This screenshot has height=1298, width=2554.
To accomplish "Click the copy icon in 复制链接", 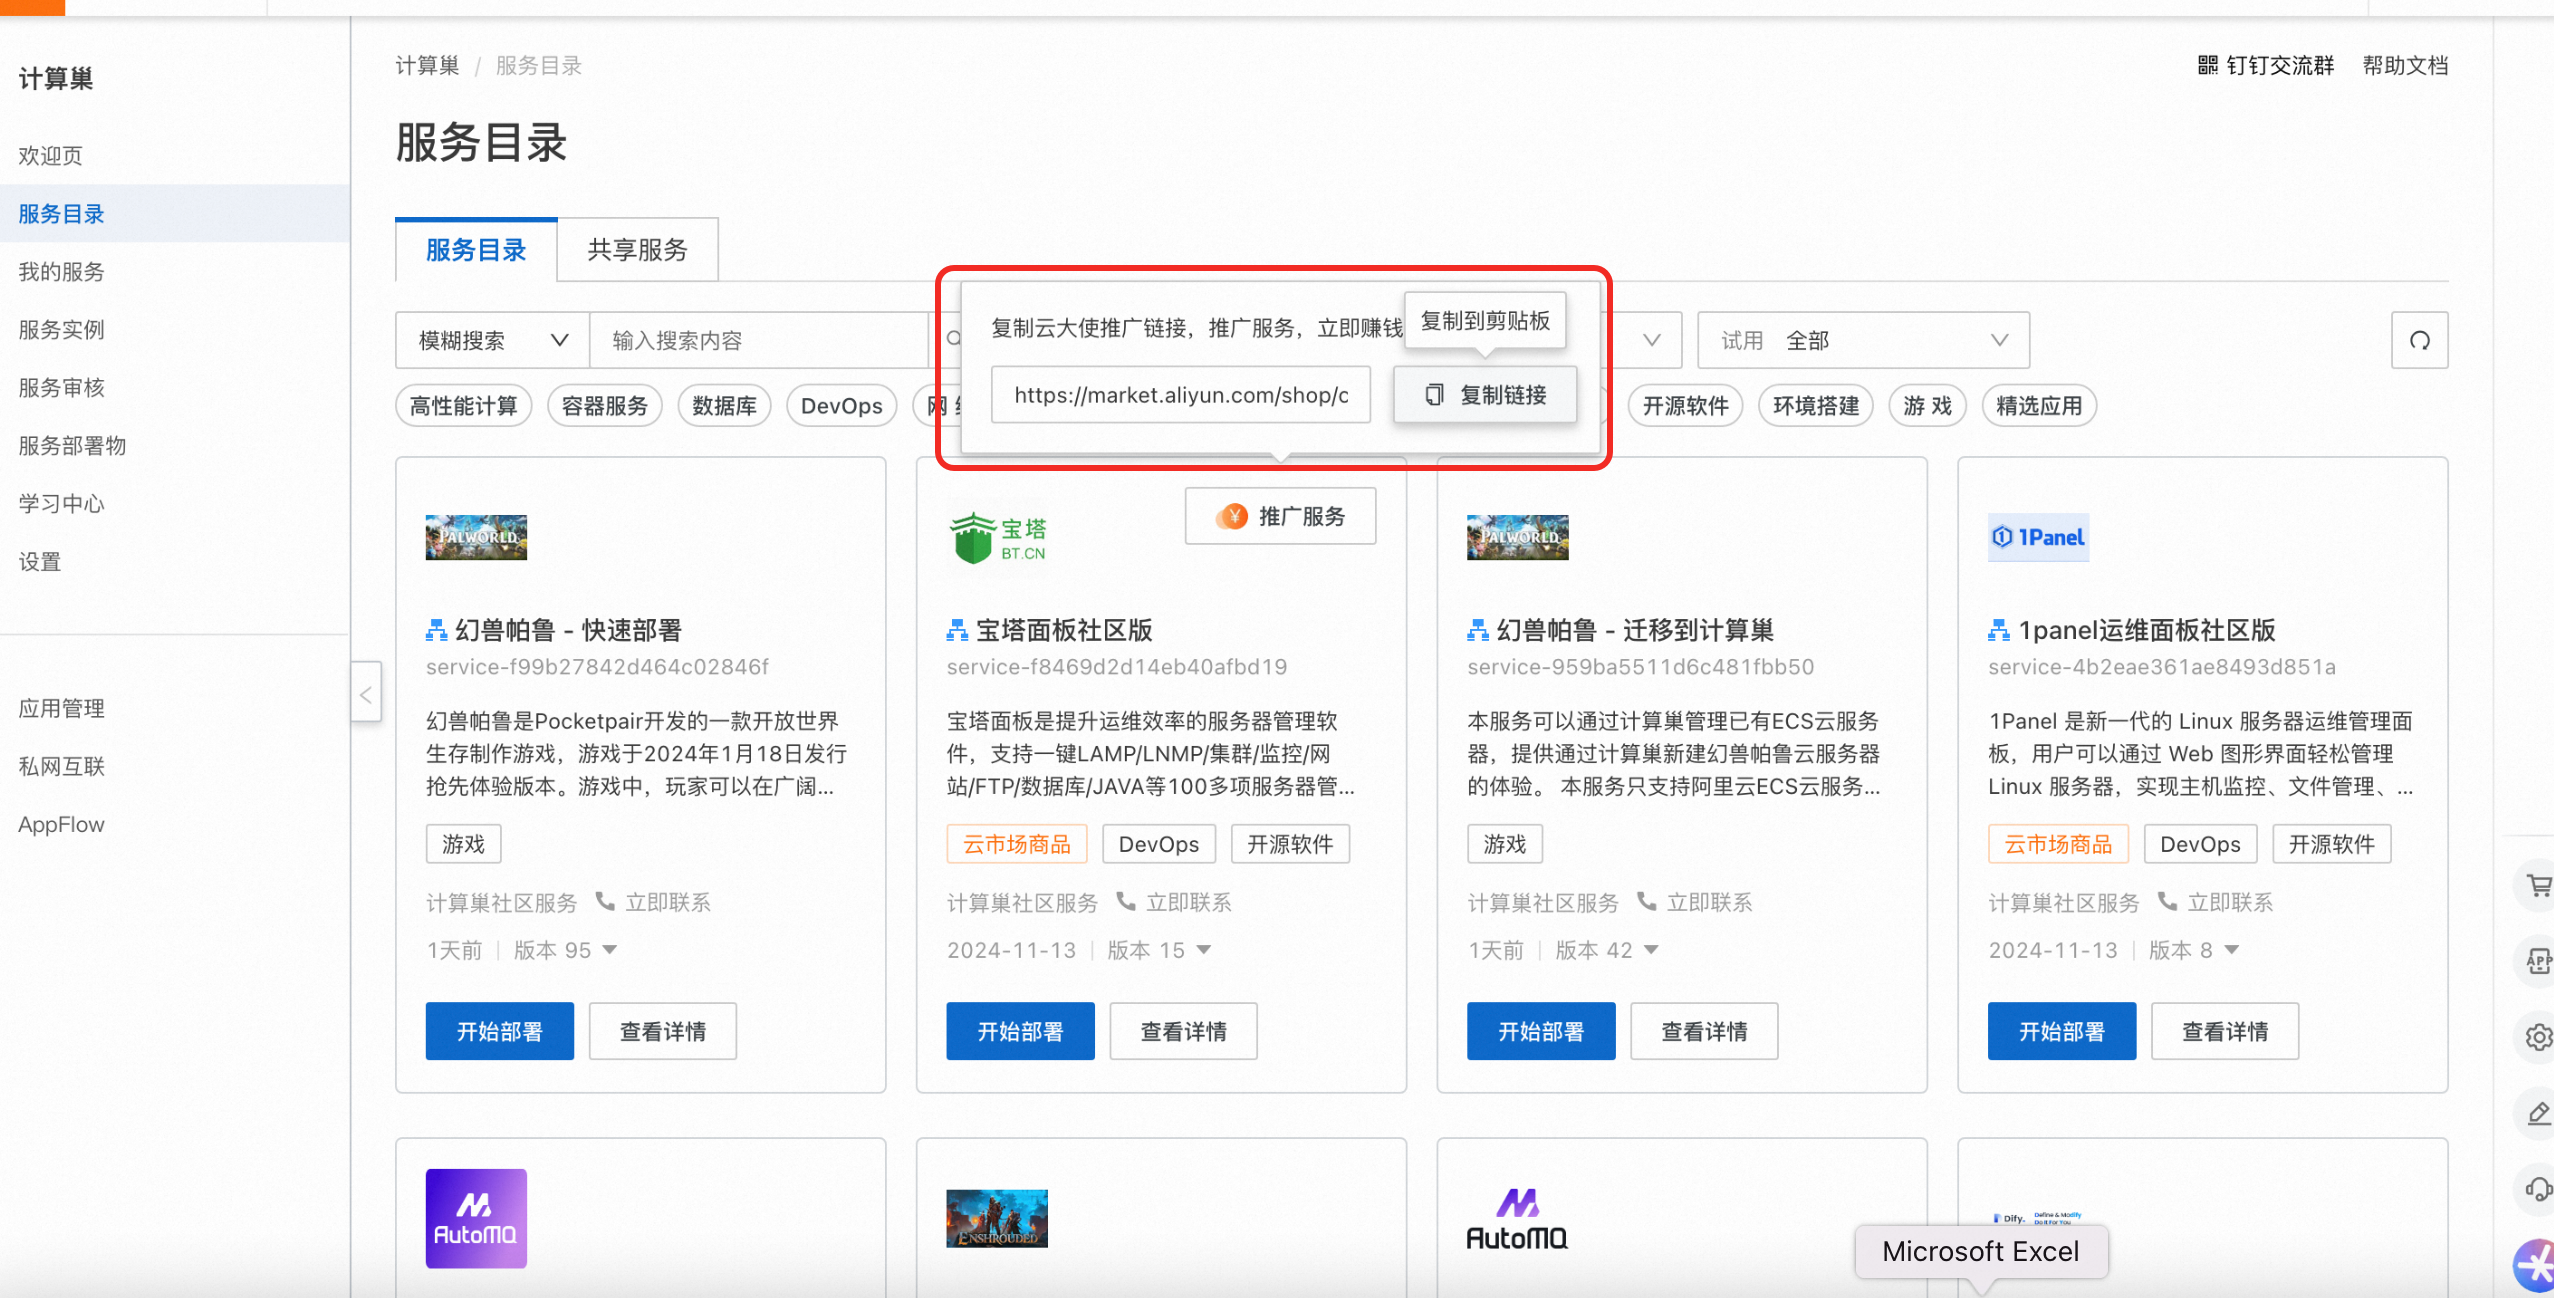I will (1434, 395).
